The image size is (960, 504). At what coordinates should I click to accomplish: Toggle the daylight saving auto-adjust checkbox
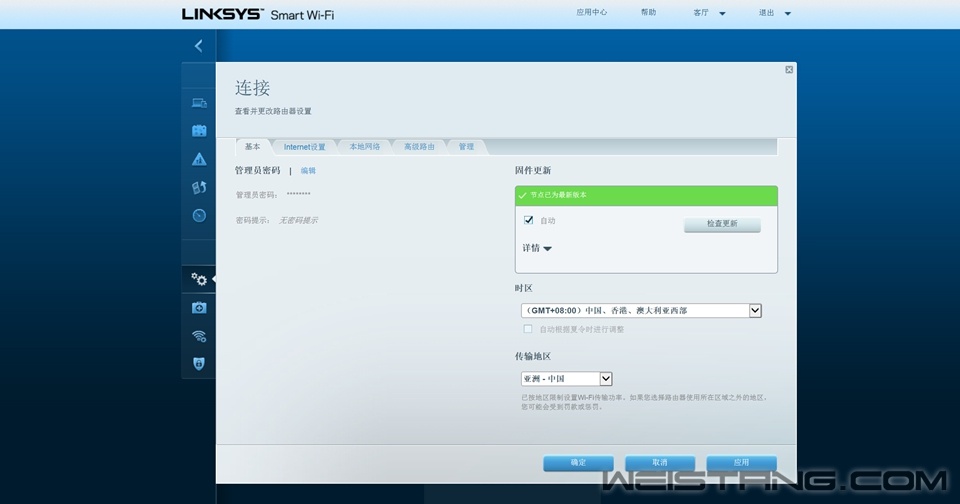(x=529, y=329)
